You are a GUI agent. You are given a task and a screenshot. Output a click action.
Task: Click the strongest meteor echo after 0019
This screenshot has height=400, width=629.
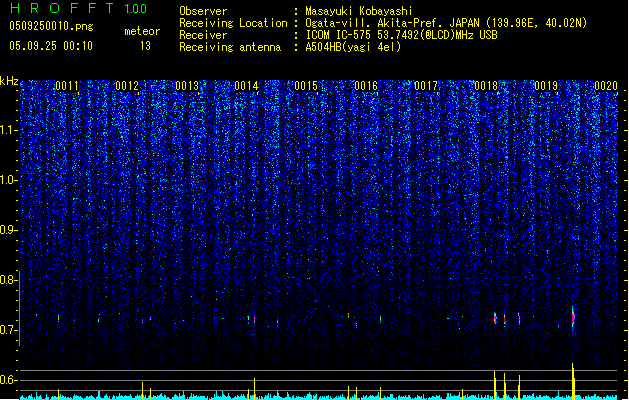point(573,318)
